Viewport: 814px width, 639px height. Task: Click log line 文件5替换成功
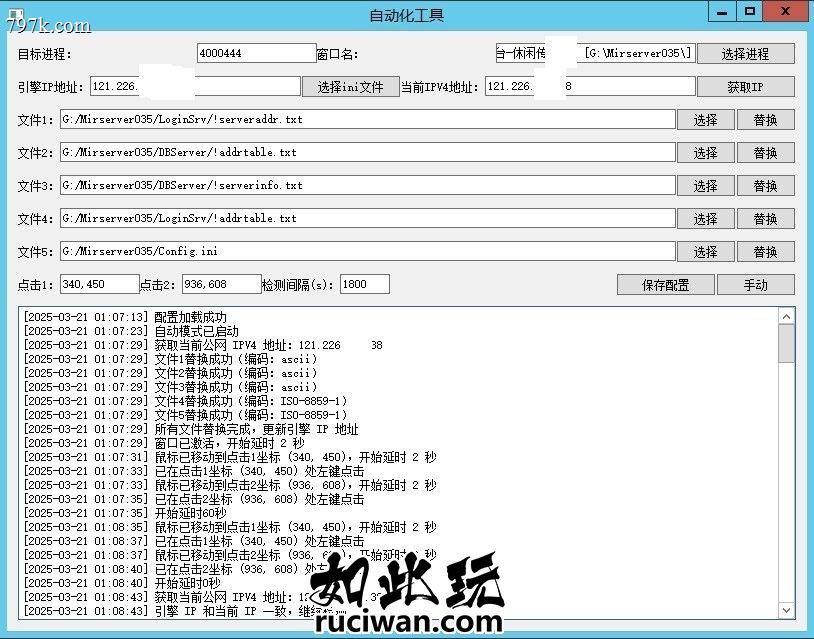185,415
